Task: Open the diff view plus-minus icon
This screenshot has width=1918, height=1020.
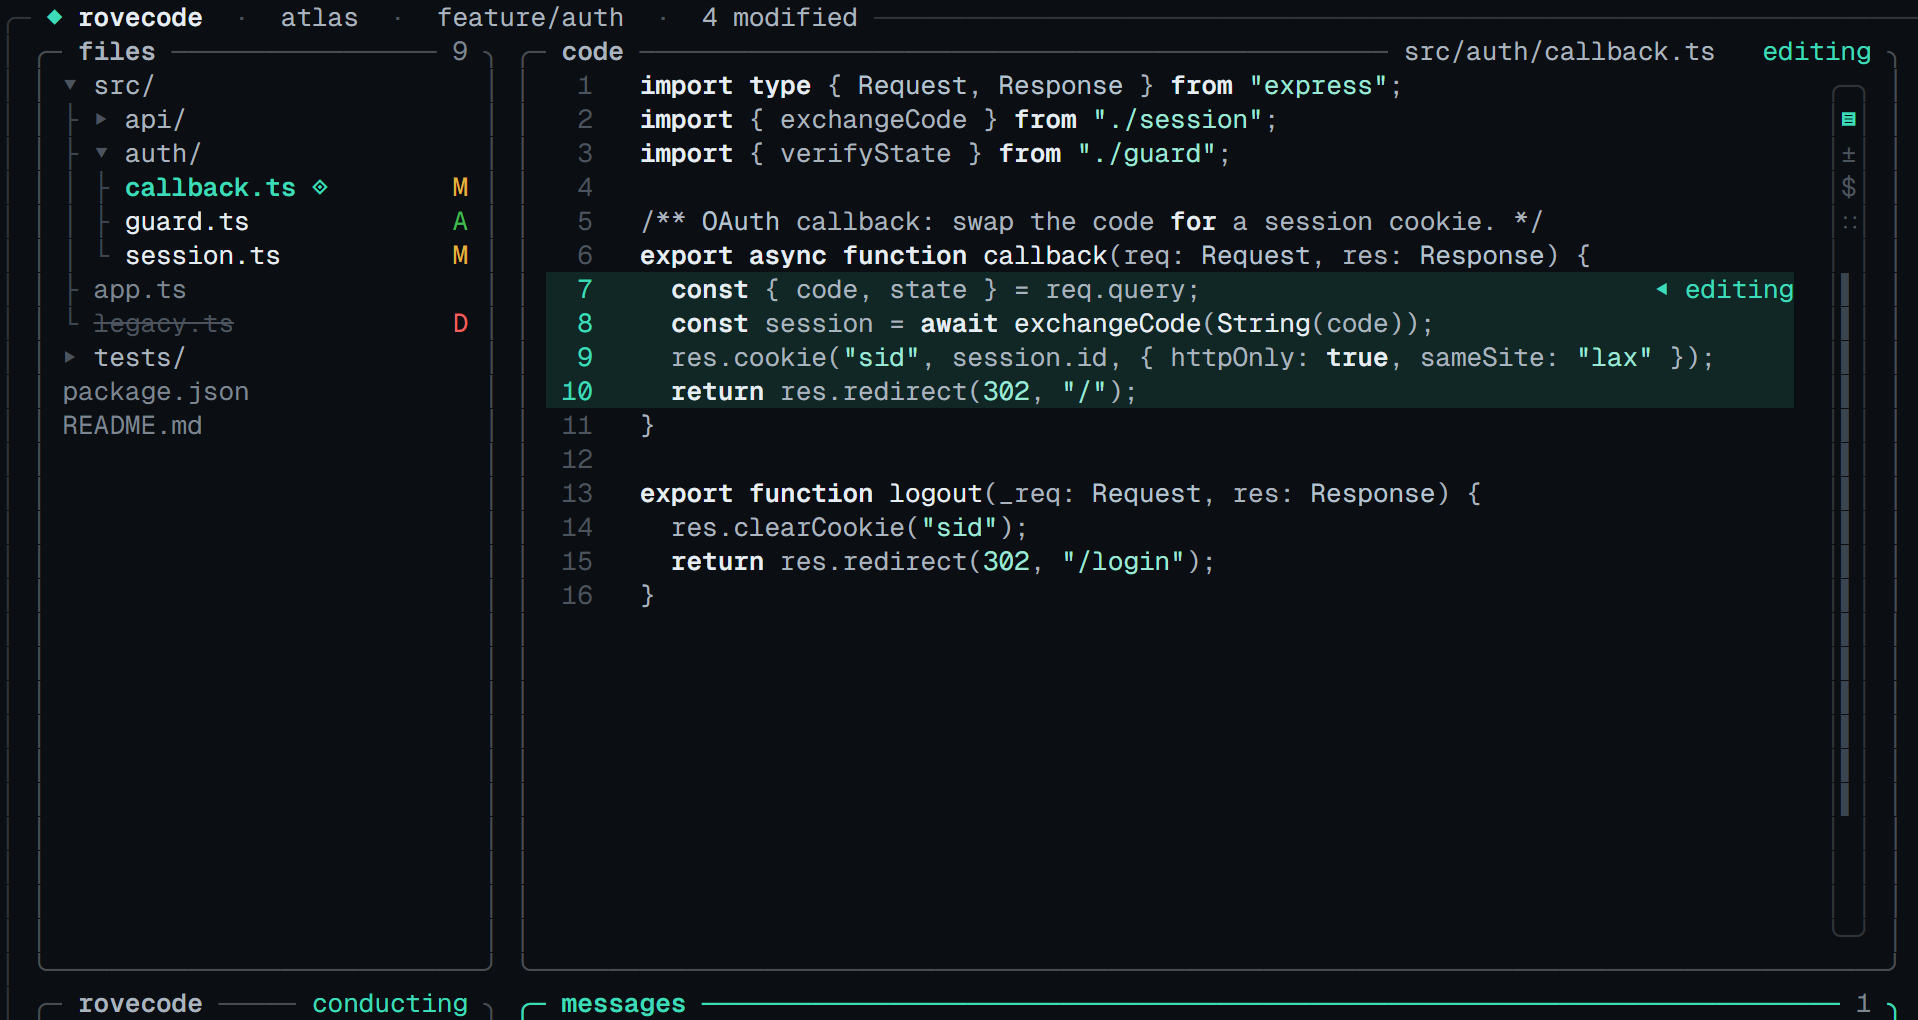Action: 1848,154
